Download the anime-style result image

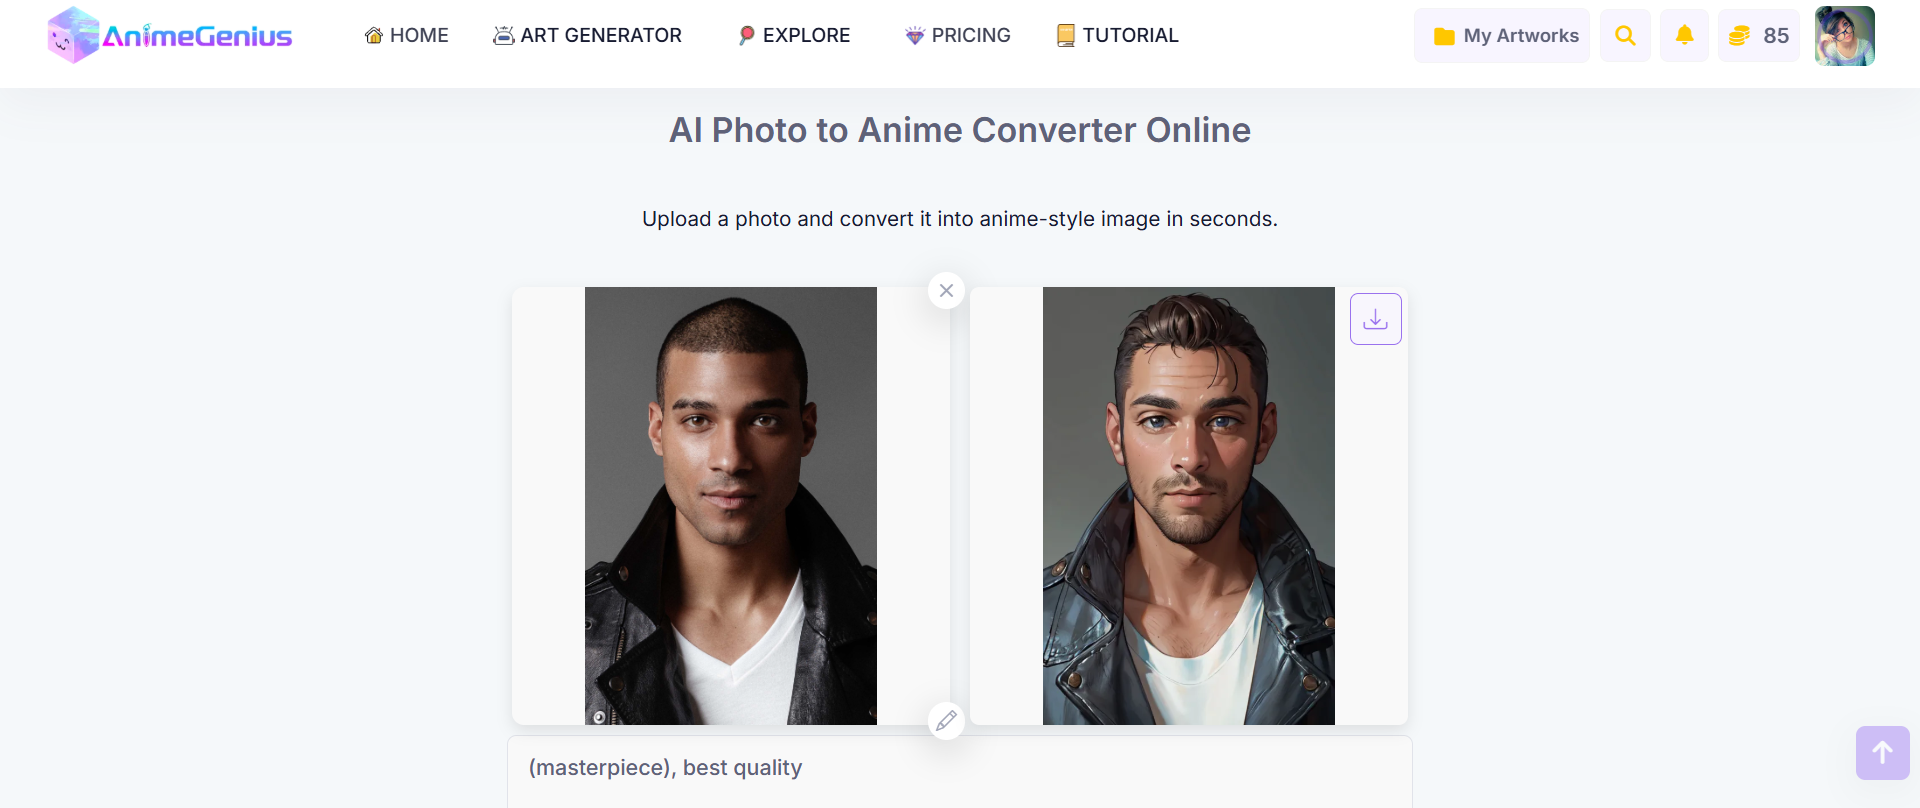pyautogui.click(x=1375, y=318)
